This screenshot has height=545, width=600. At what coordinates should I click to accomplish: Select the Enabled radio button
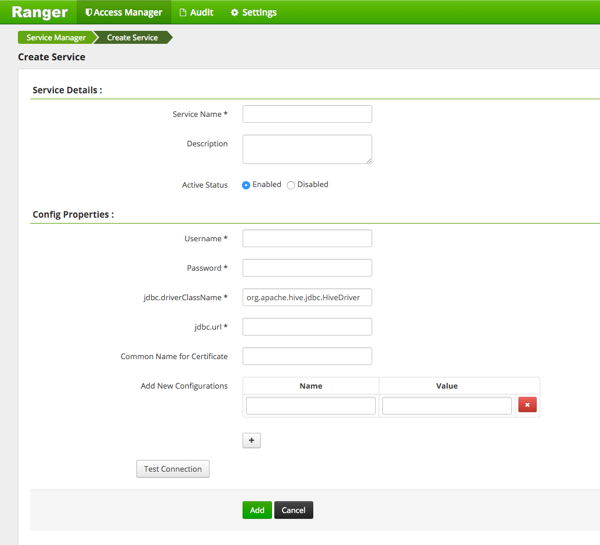coord(246,185)
